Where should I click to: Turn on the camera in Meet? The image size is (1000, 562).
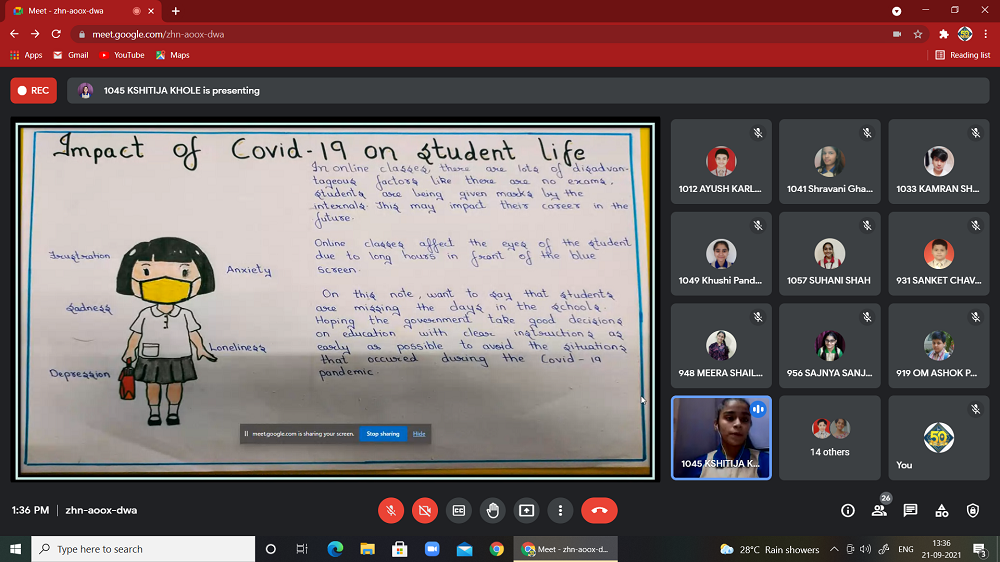tap(425, 510)
